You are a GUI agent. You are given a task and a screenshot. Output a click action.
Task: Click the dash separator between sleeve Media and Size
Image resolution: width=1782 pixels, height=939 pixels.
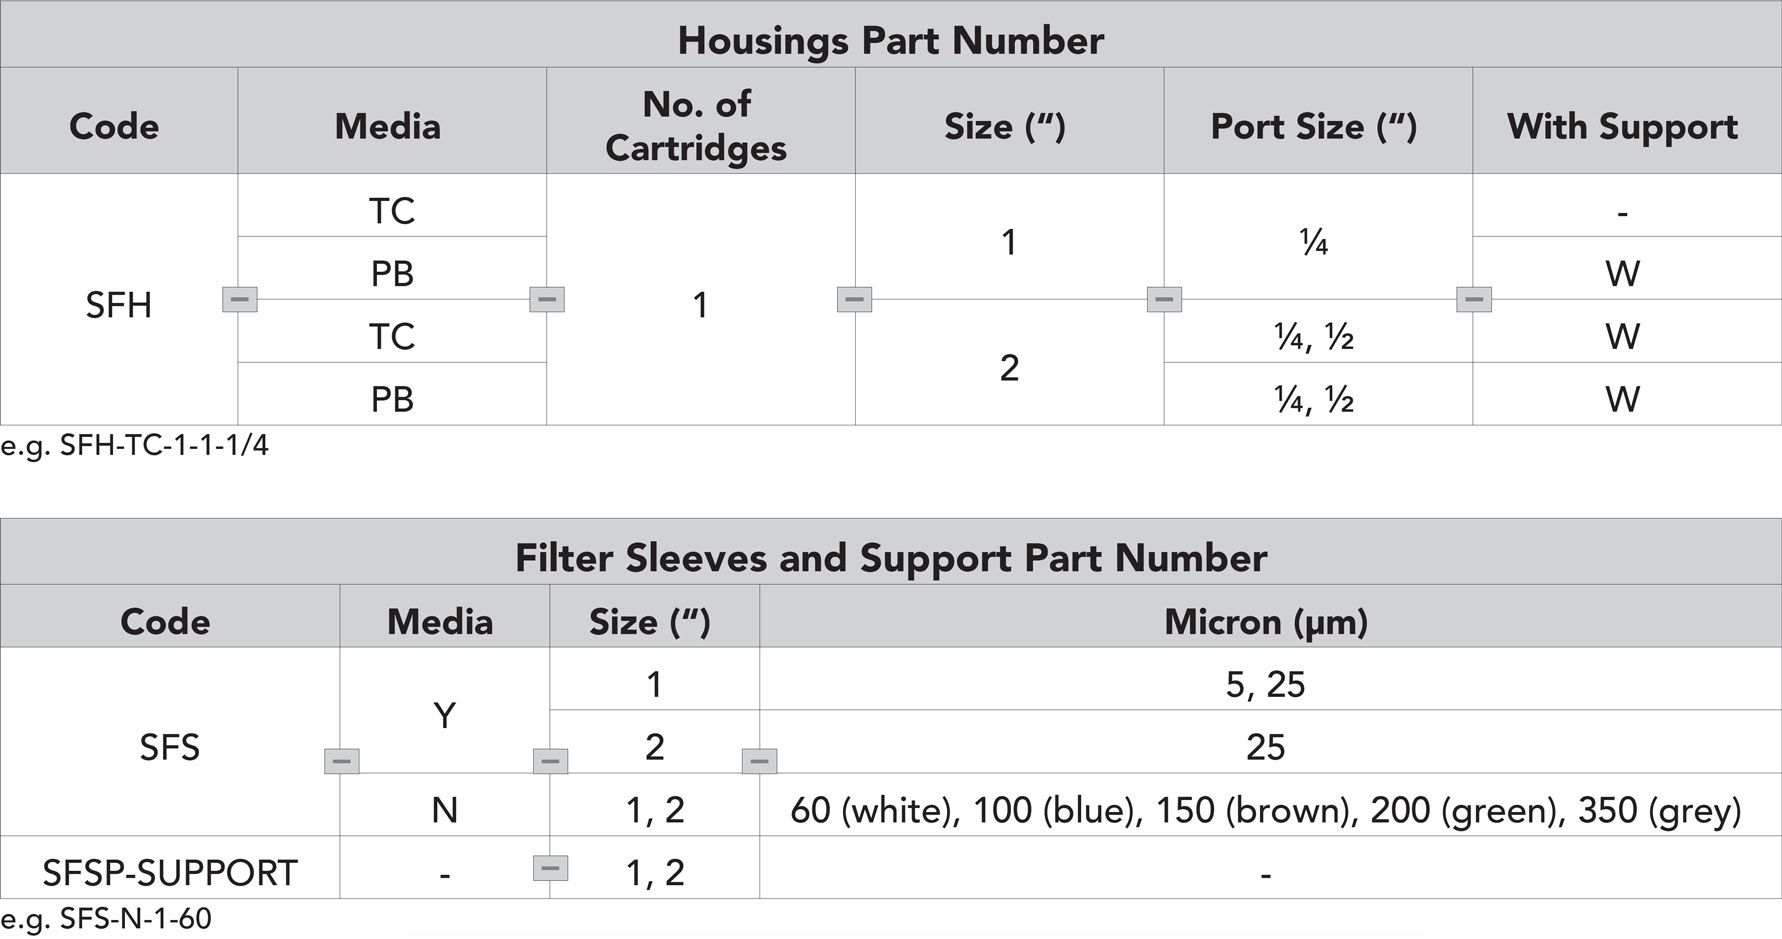[550, 761]
